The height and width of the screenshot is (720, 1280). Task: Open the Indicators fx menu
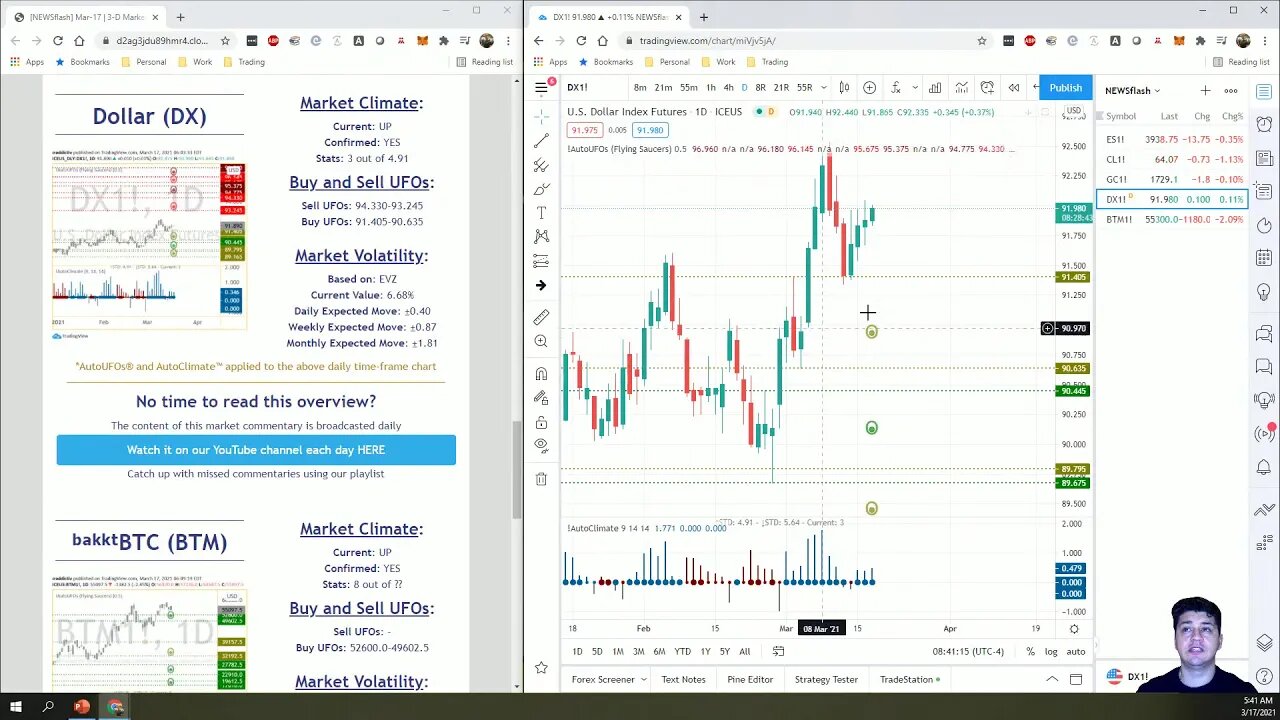(x=896, y=87)
